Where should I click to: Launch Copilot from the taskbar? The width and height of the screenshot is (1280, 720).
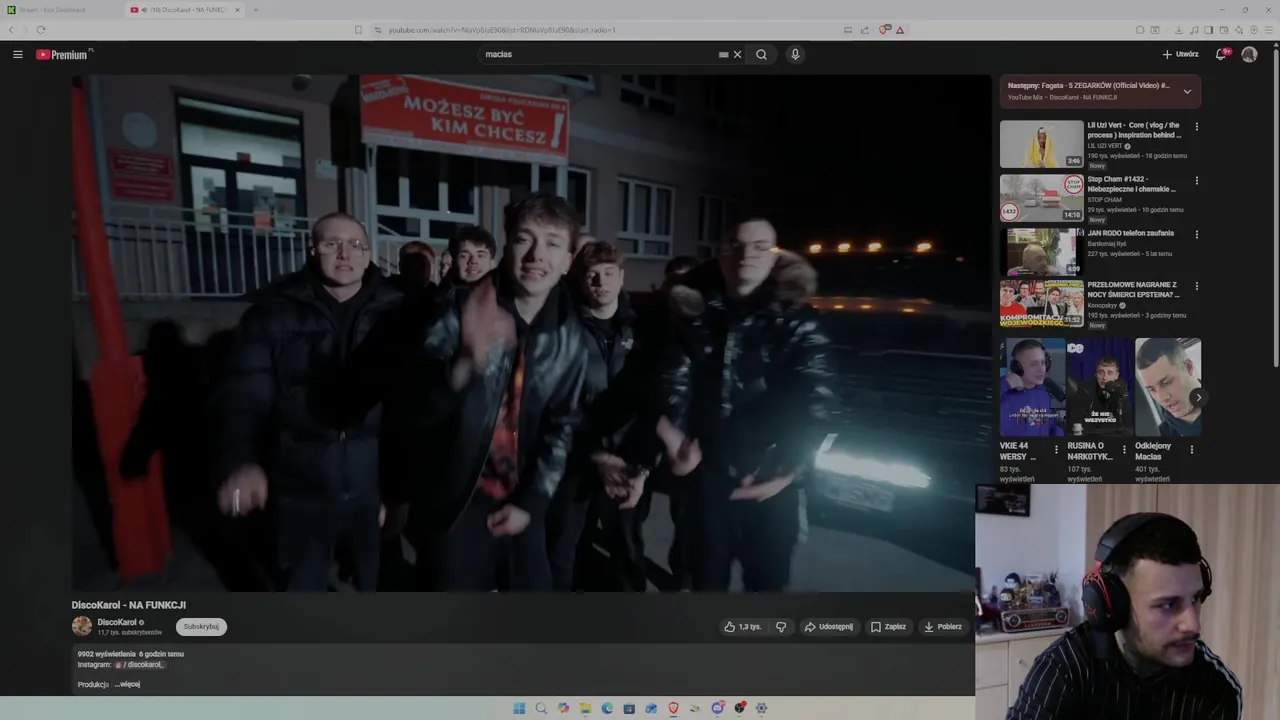563,708
